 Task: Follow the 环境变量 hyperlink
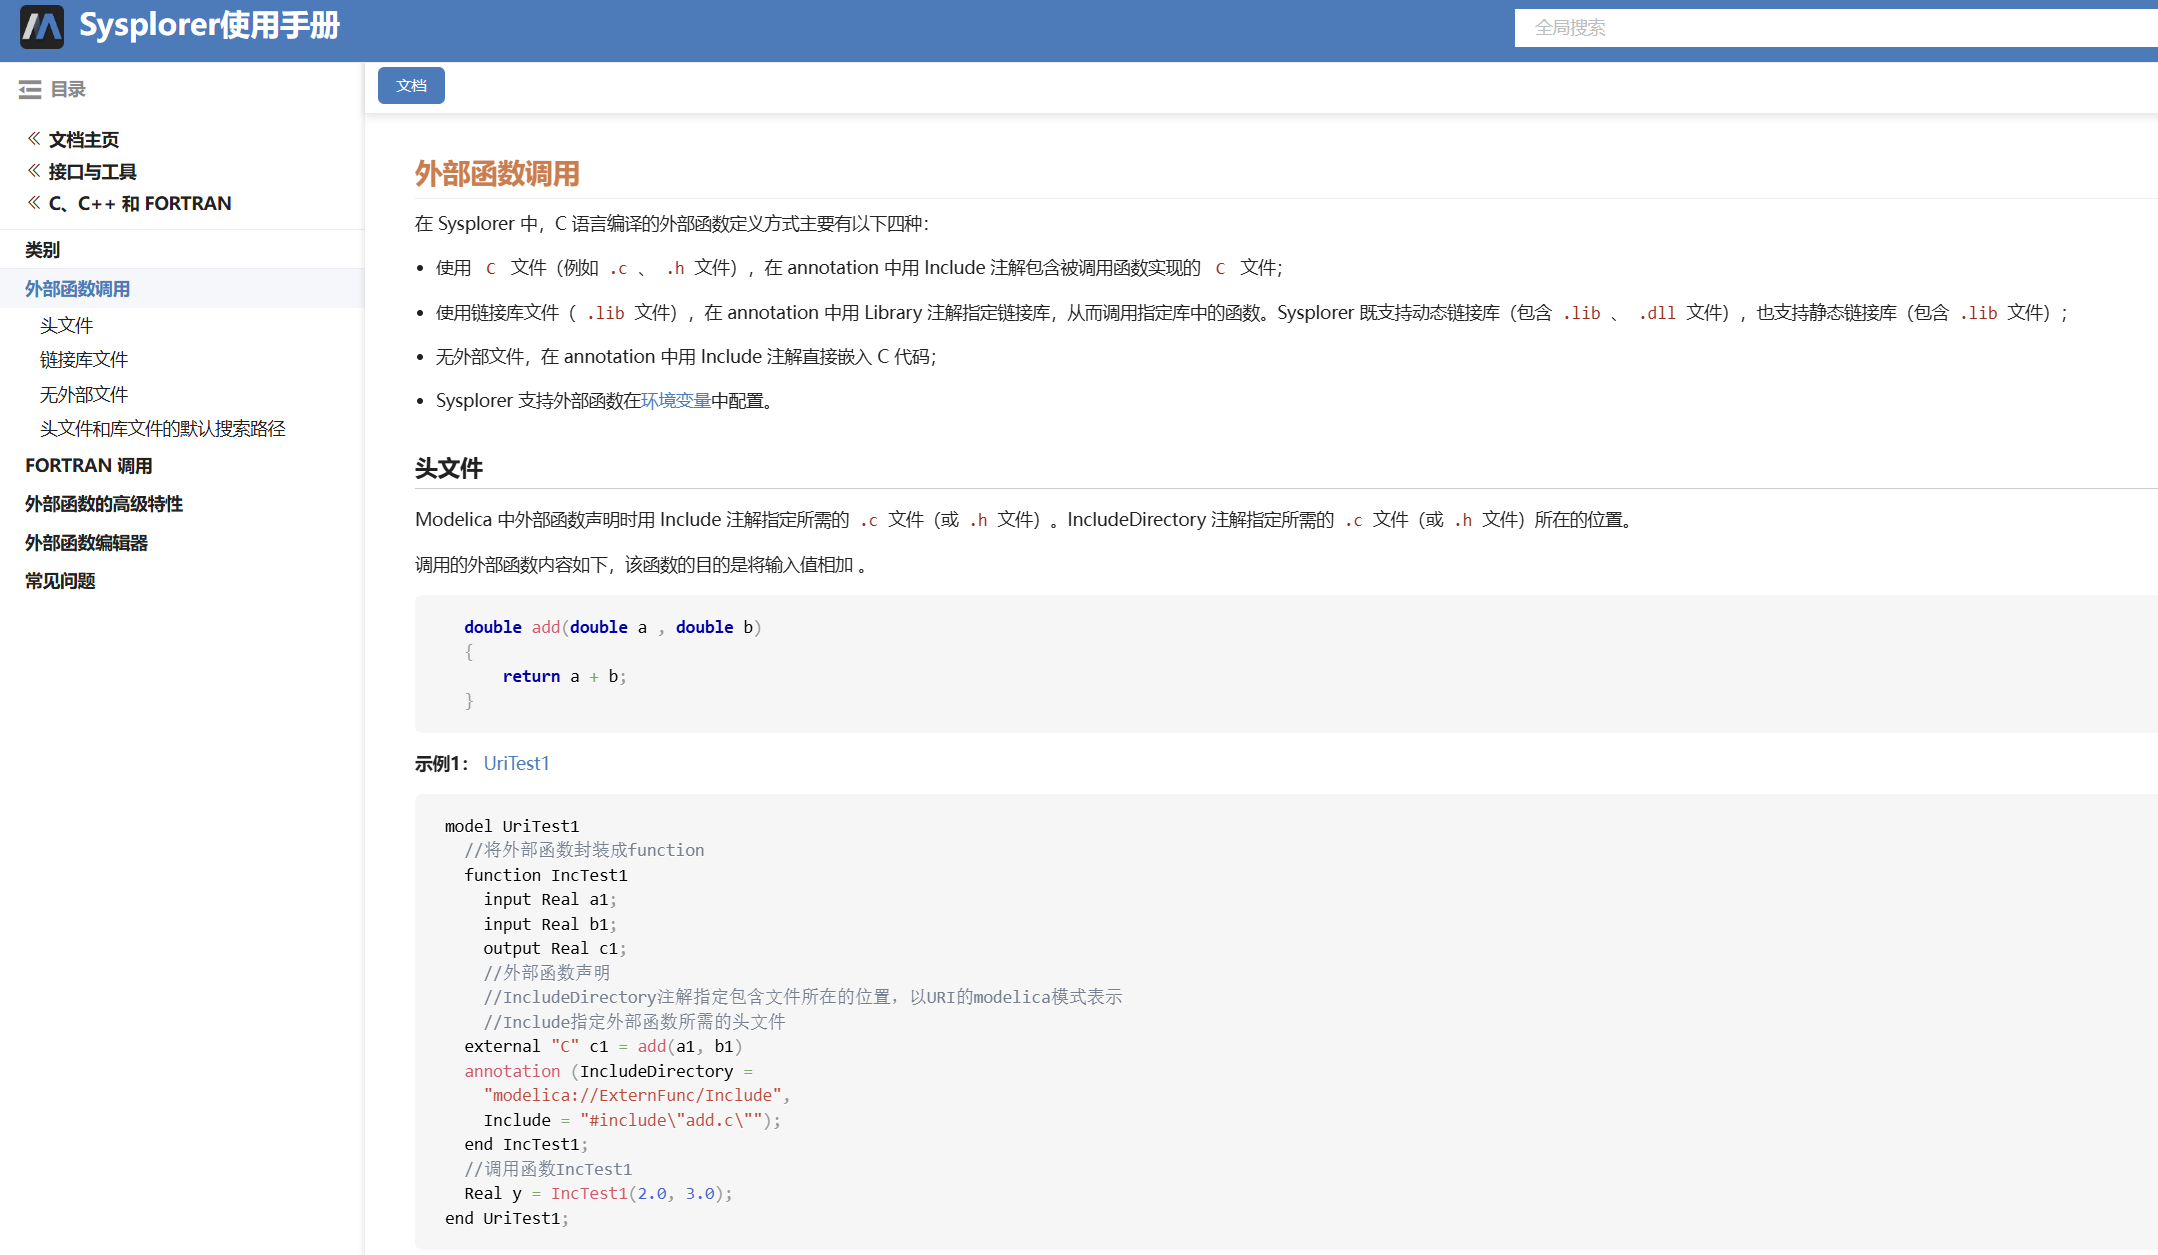pyautogui.click(x=676, y=401)
